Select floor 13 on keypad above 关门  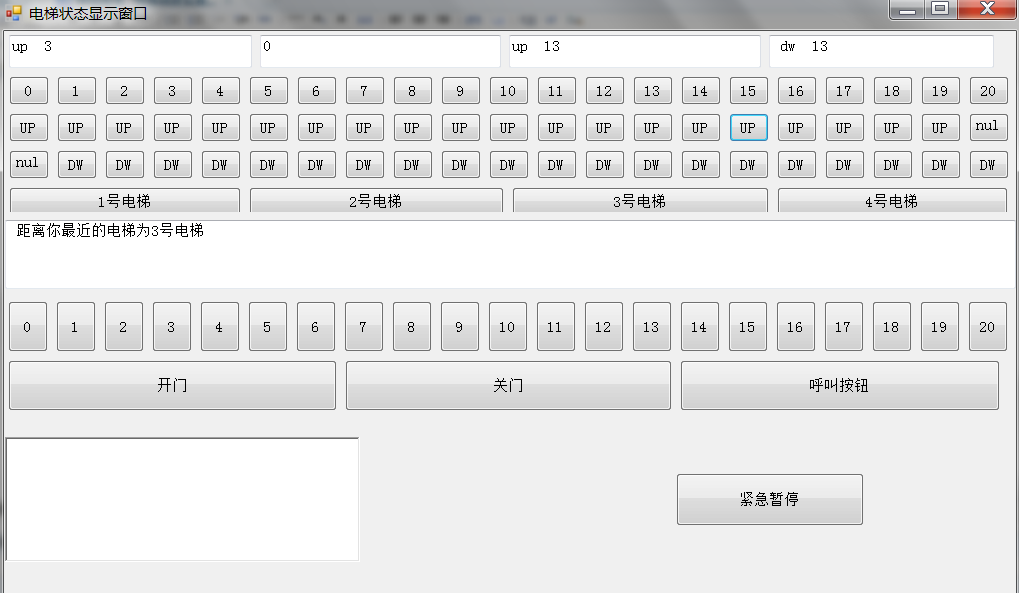coord(652,326)
